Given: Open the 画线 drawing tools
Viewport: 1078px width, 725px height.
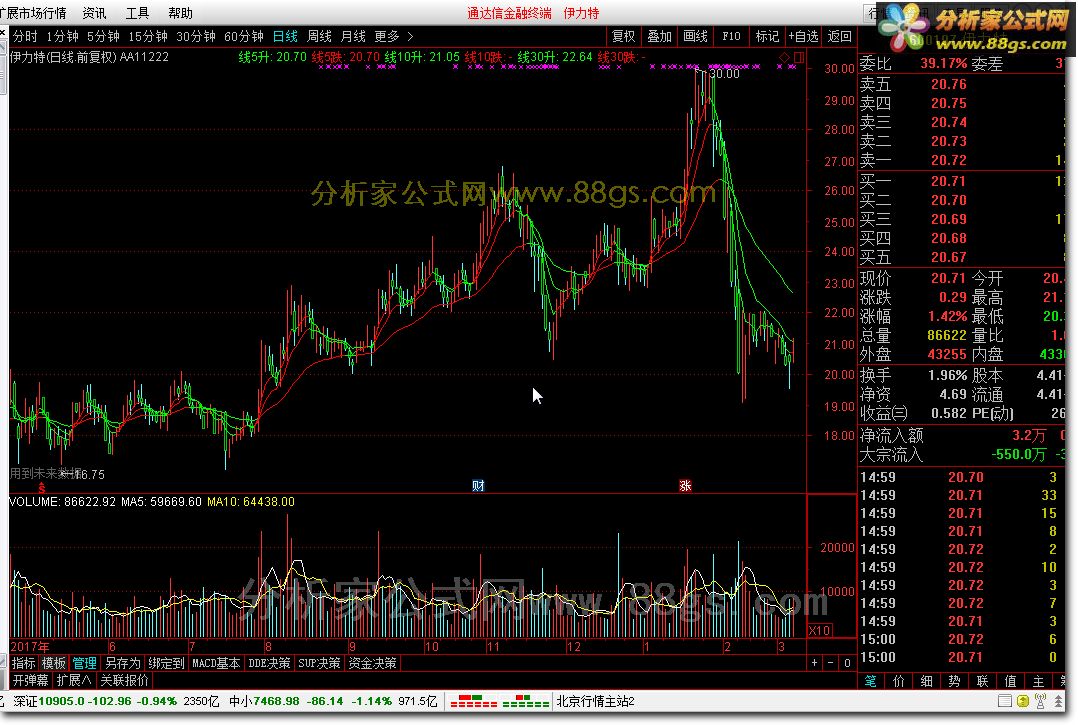Looking at the screenshot, I should pyautogui.click(x=695, y=36).
